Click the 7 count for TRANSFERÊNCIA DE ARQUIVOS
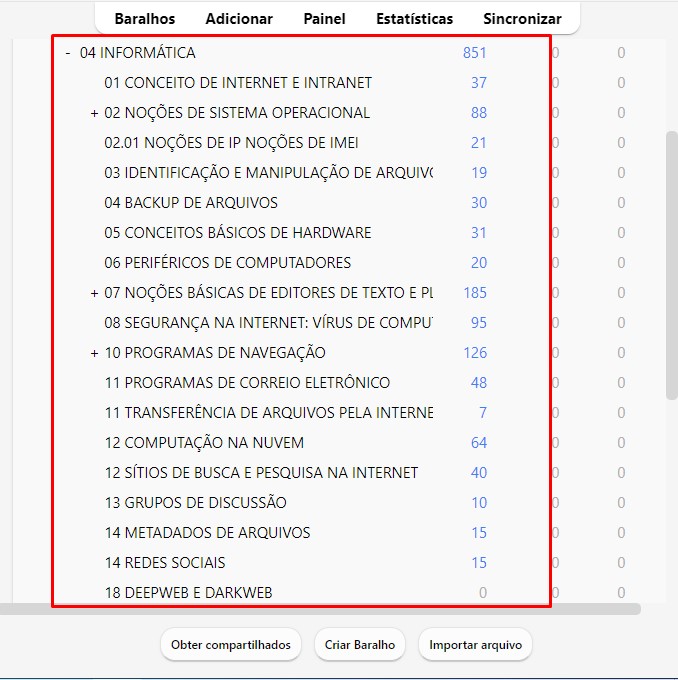 [x=483, y=412]
